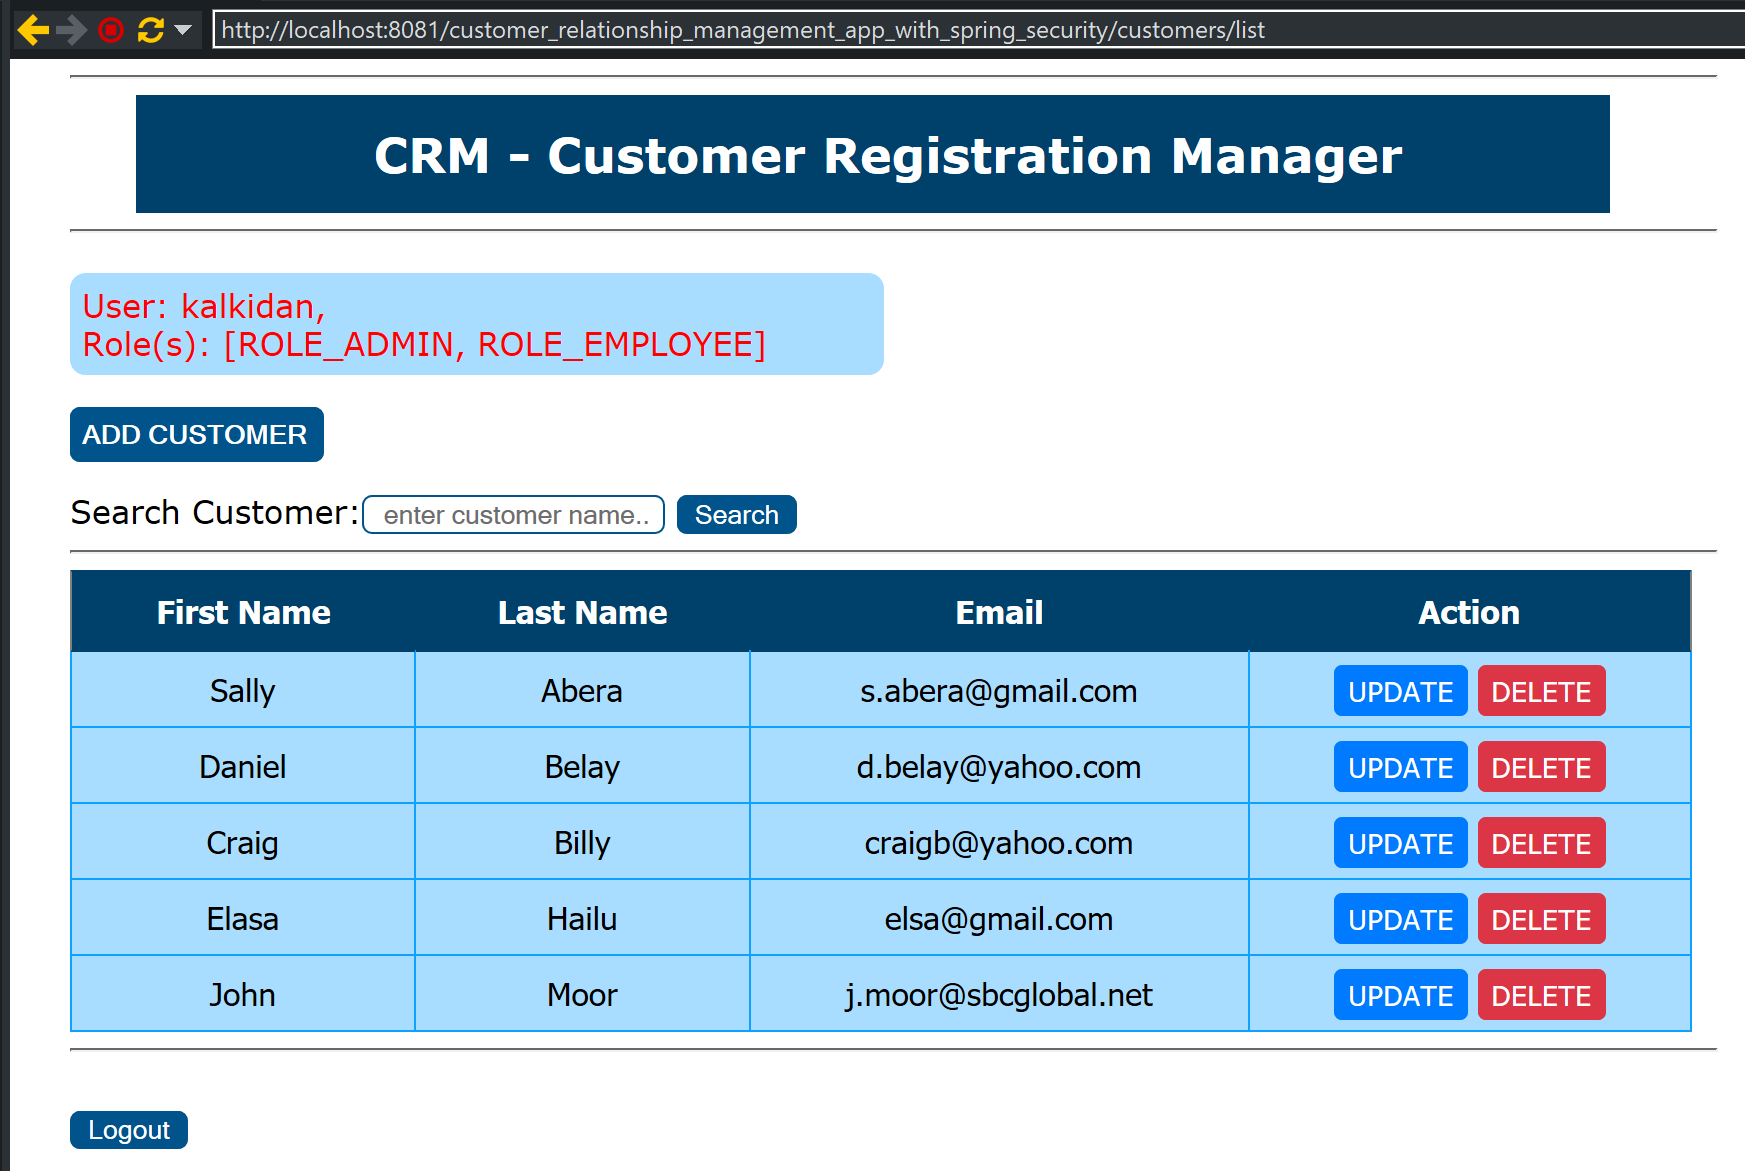This screenshot has height=1171, width=1745.
Task: Click the yellow refresh page icon
Action: tap(151, 30)
